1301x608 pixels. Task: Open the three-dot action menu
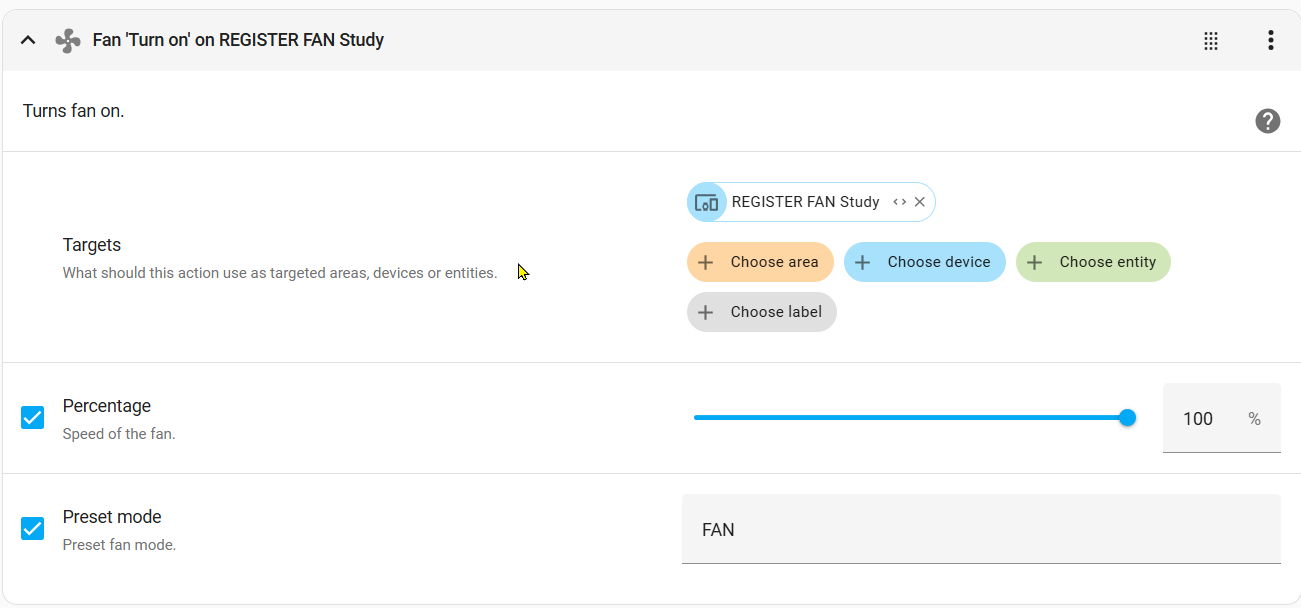click(1270, 40)
